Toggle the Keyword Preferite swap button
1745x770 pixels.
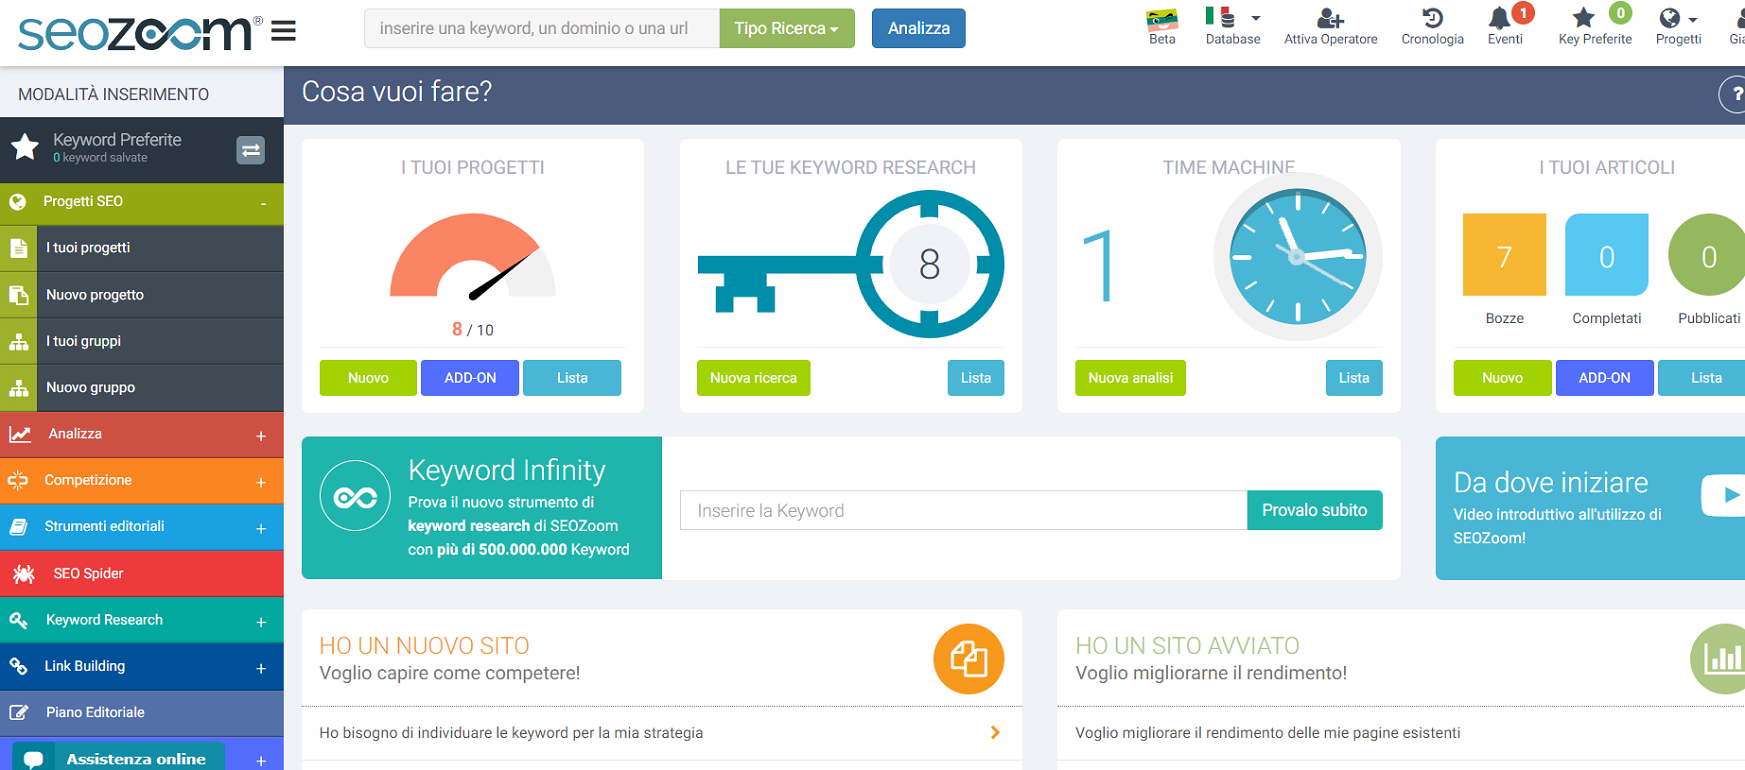(250, 150)
